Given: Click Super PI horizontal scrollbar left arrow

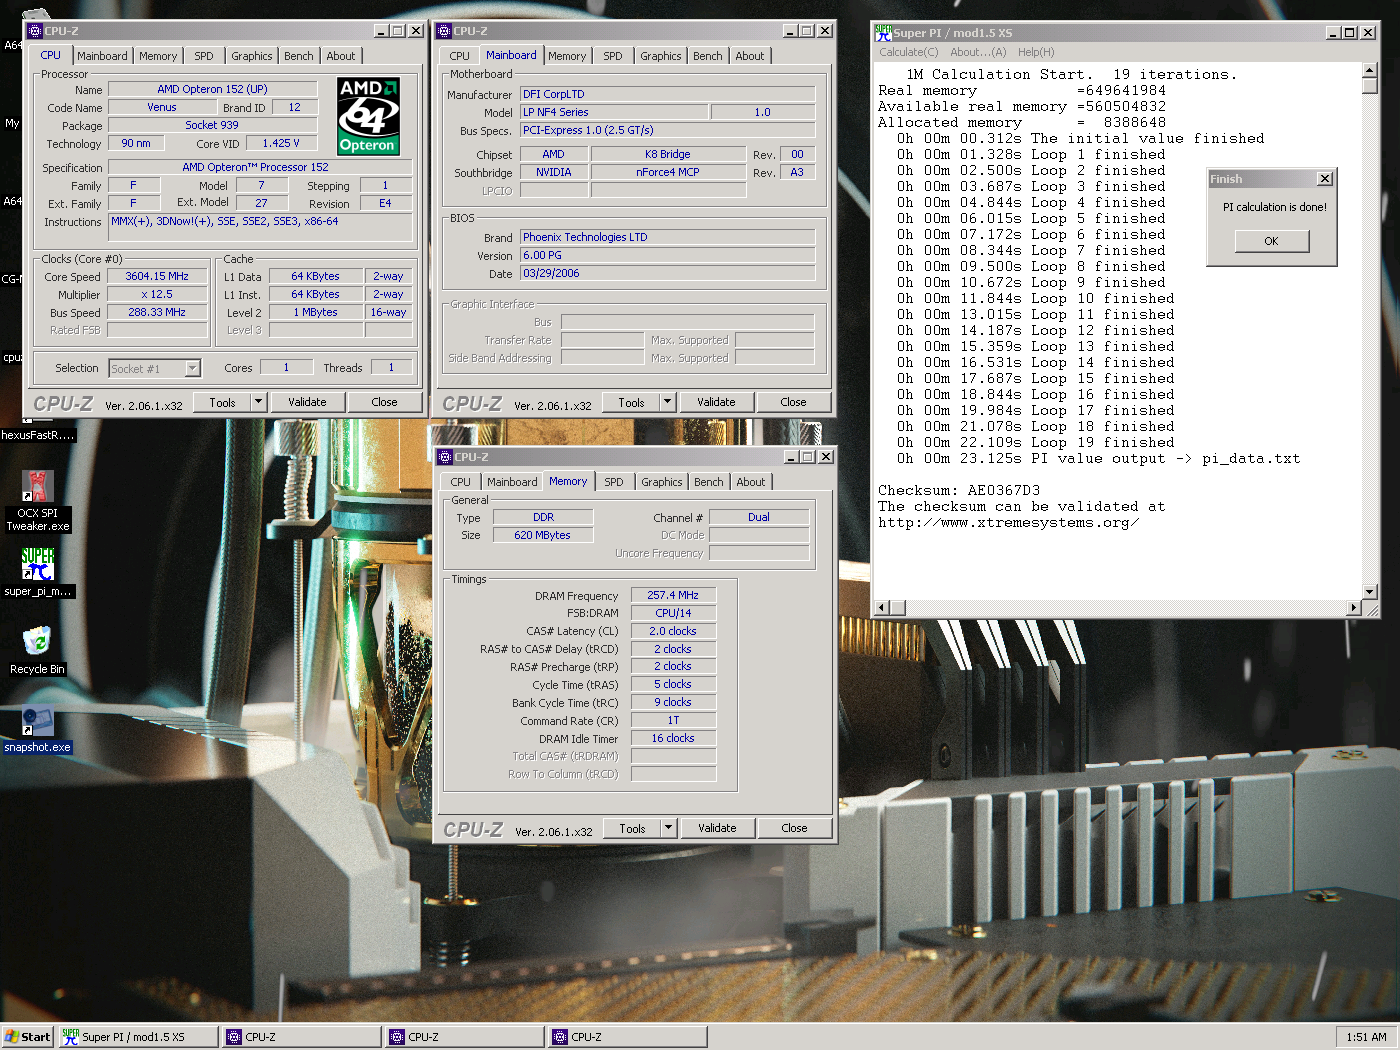Looking at the screenshot, I should (882, 608).
